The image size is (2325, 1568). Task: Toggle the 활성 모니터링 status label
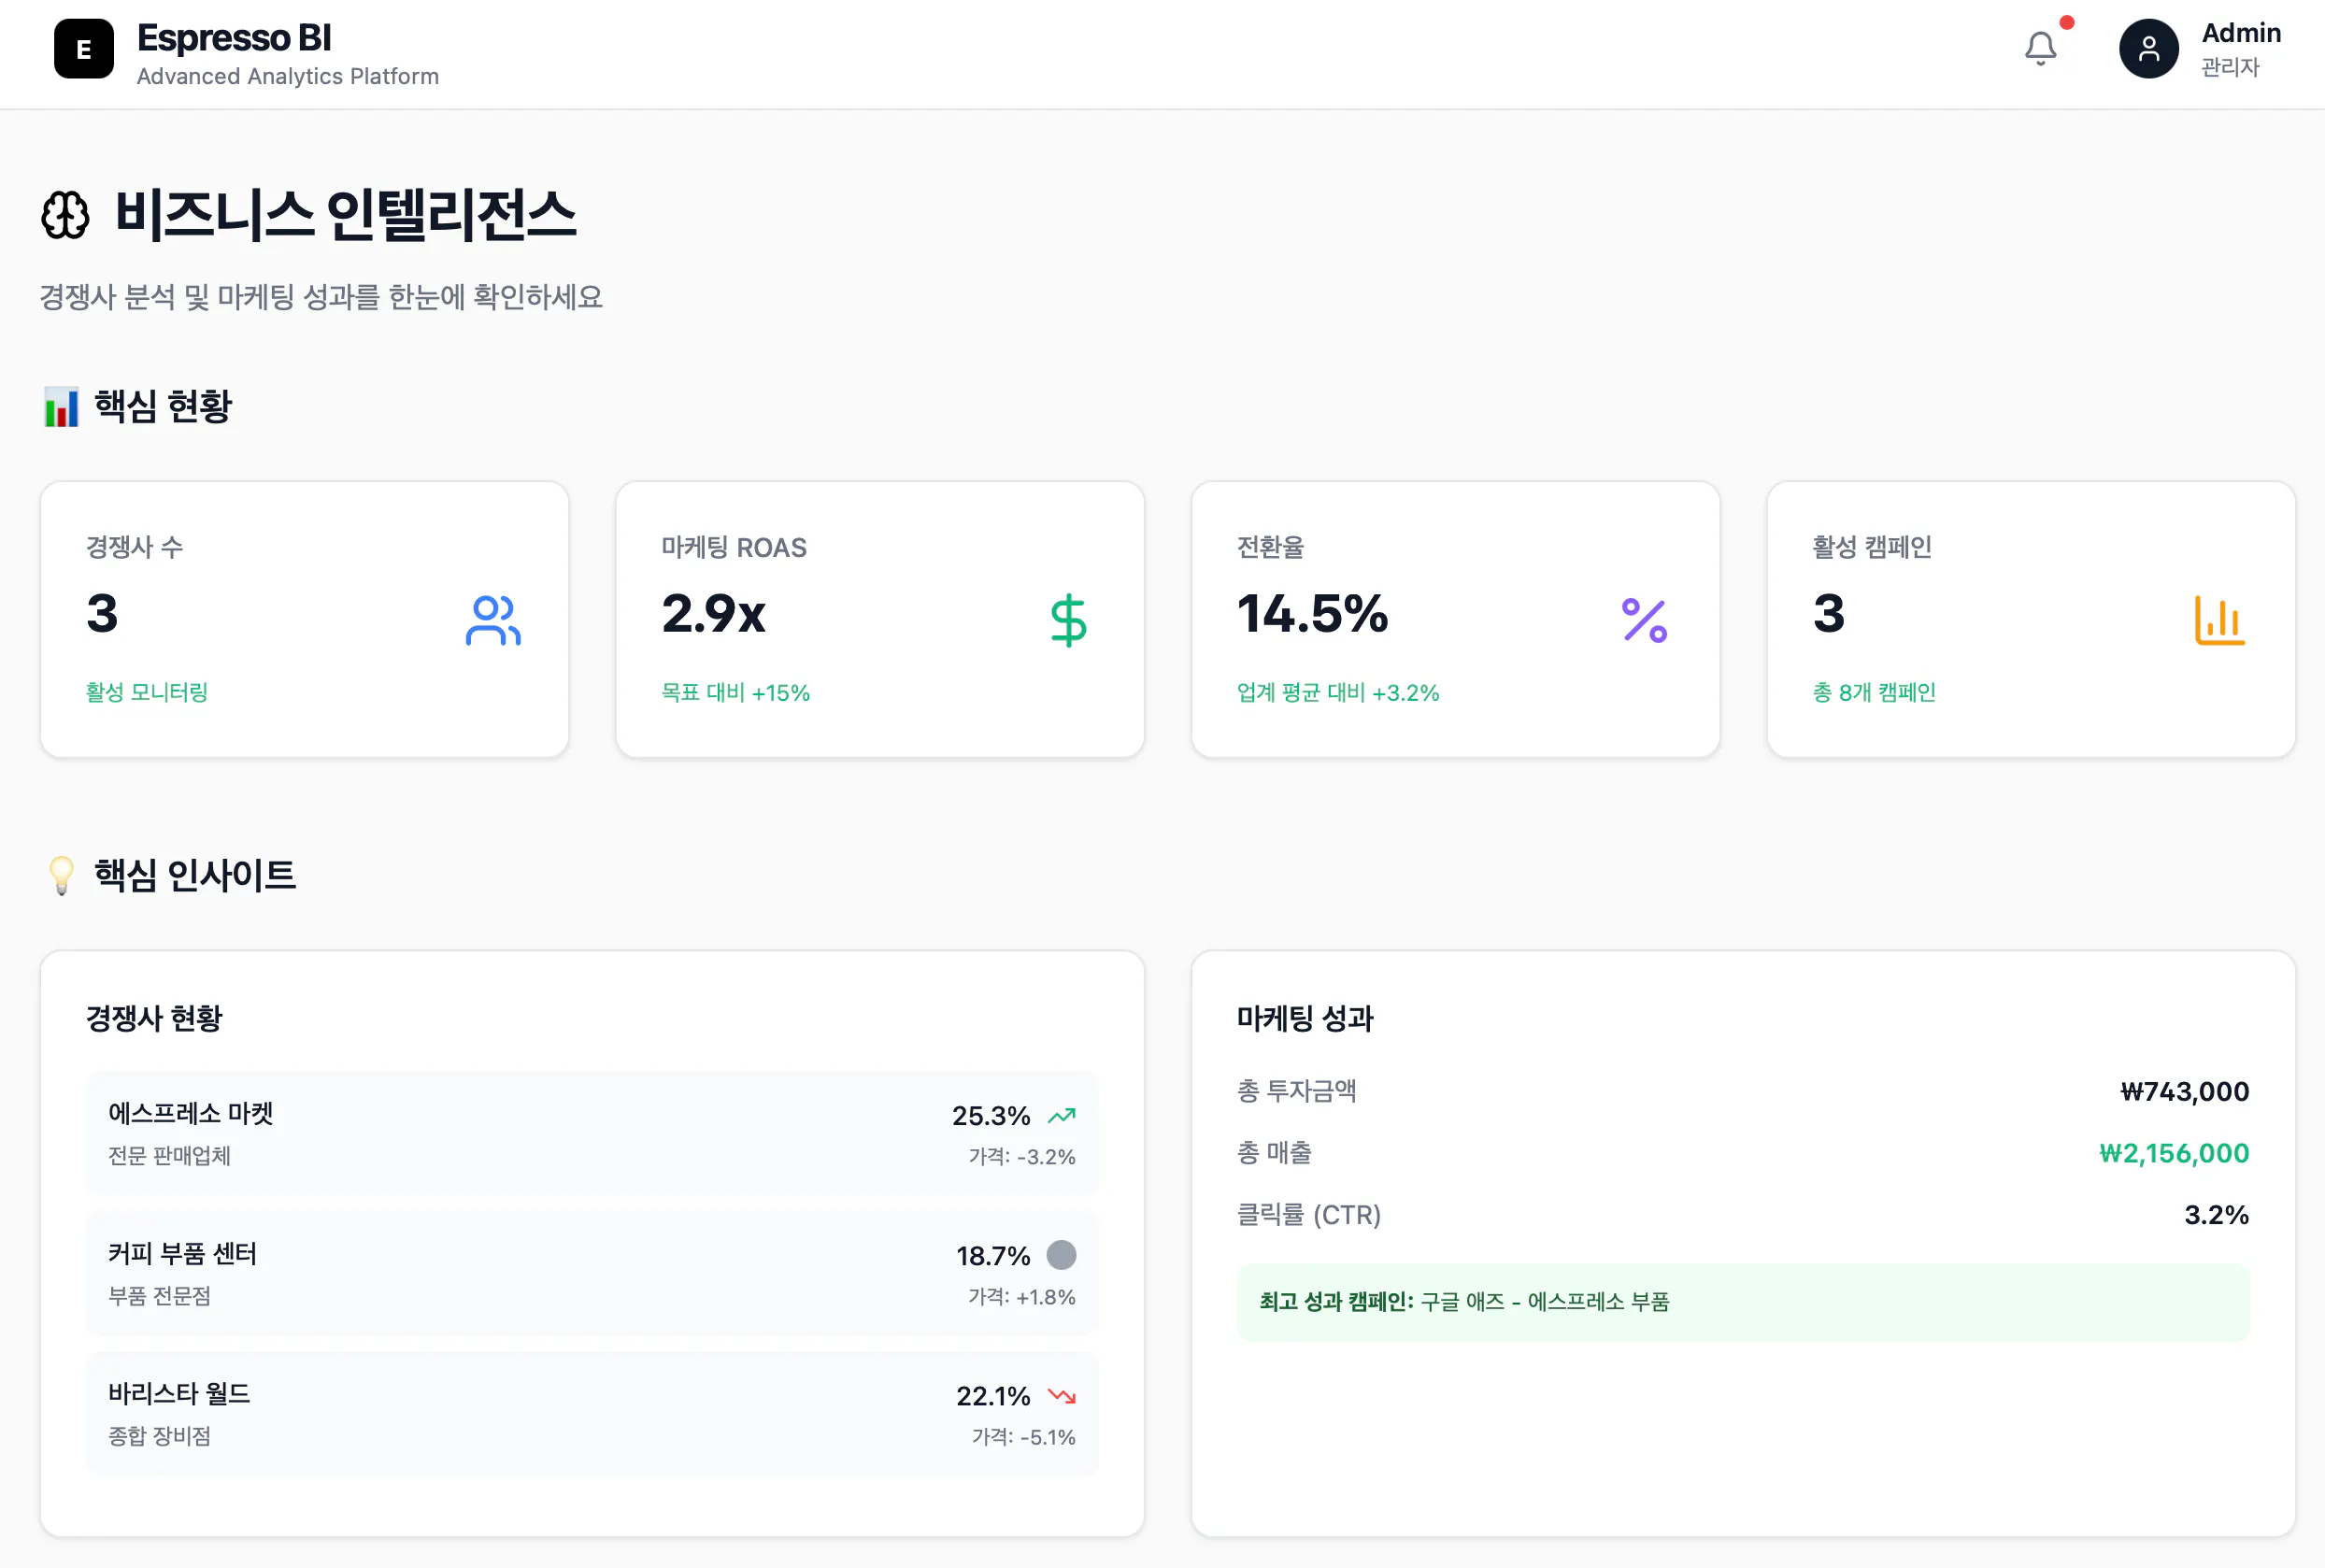click(x=147, y=692)
